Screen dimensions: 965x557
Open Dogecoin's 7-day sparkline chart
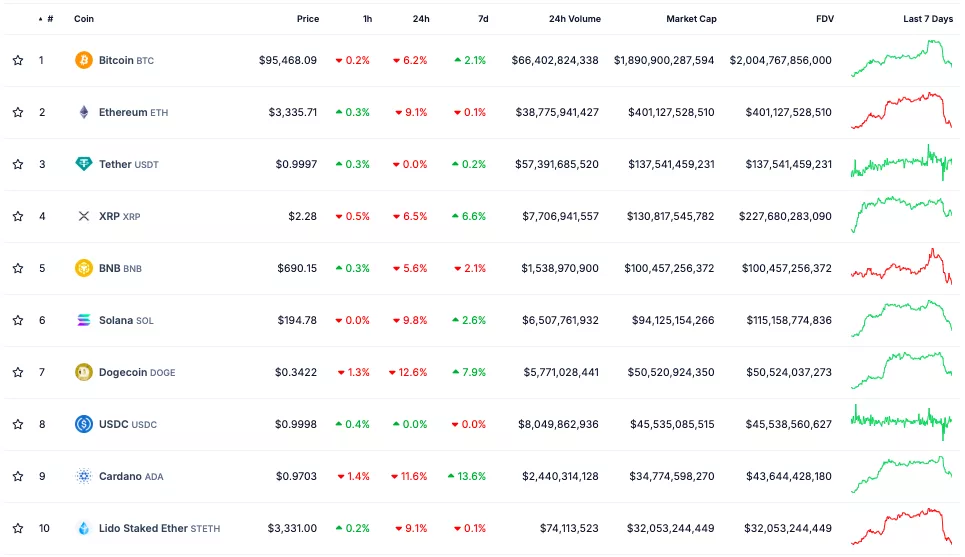pyautogui.click(x=901, y=371)
